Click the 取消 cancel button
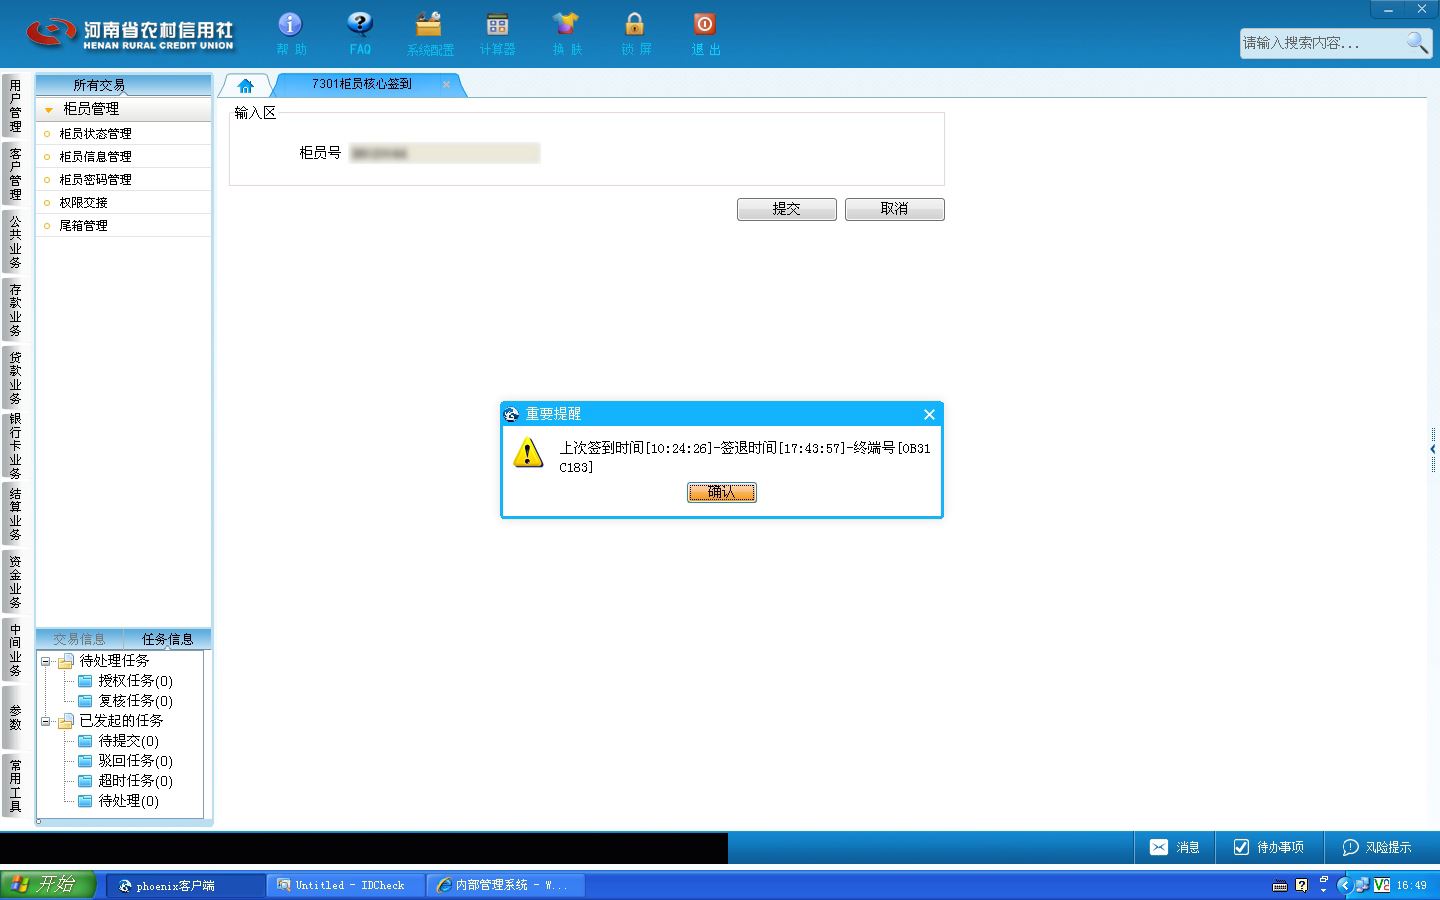Image resolution: width=1440 pixels, height=900 pixels. point(895,209)
